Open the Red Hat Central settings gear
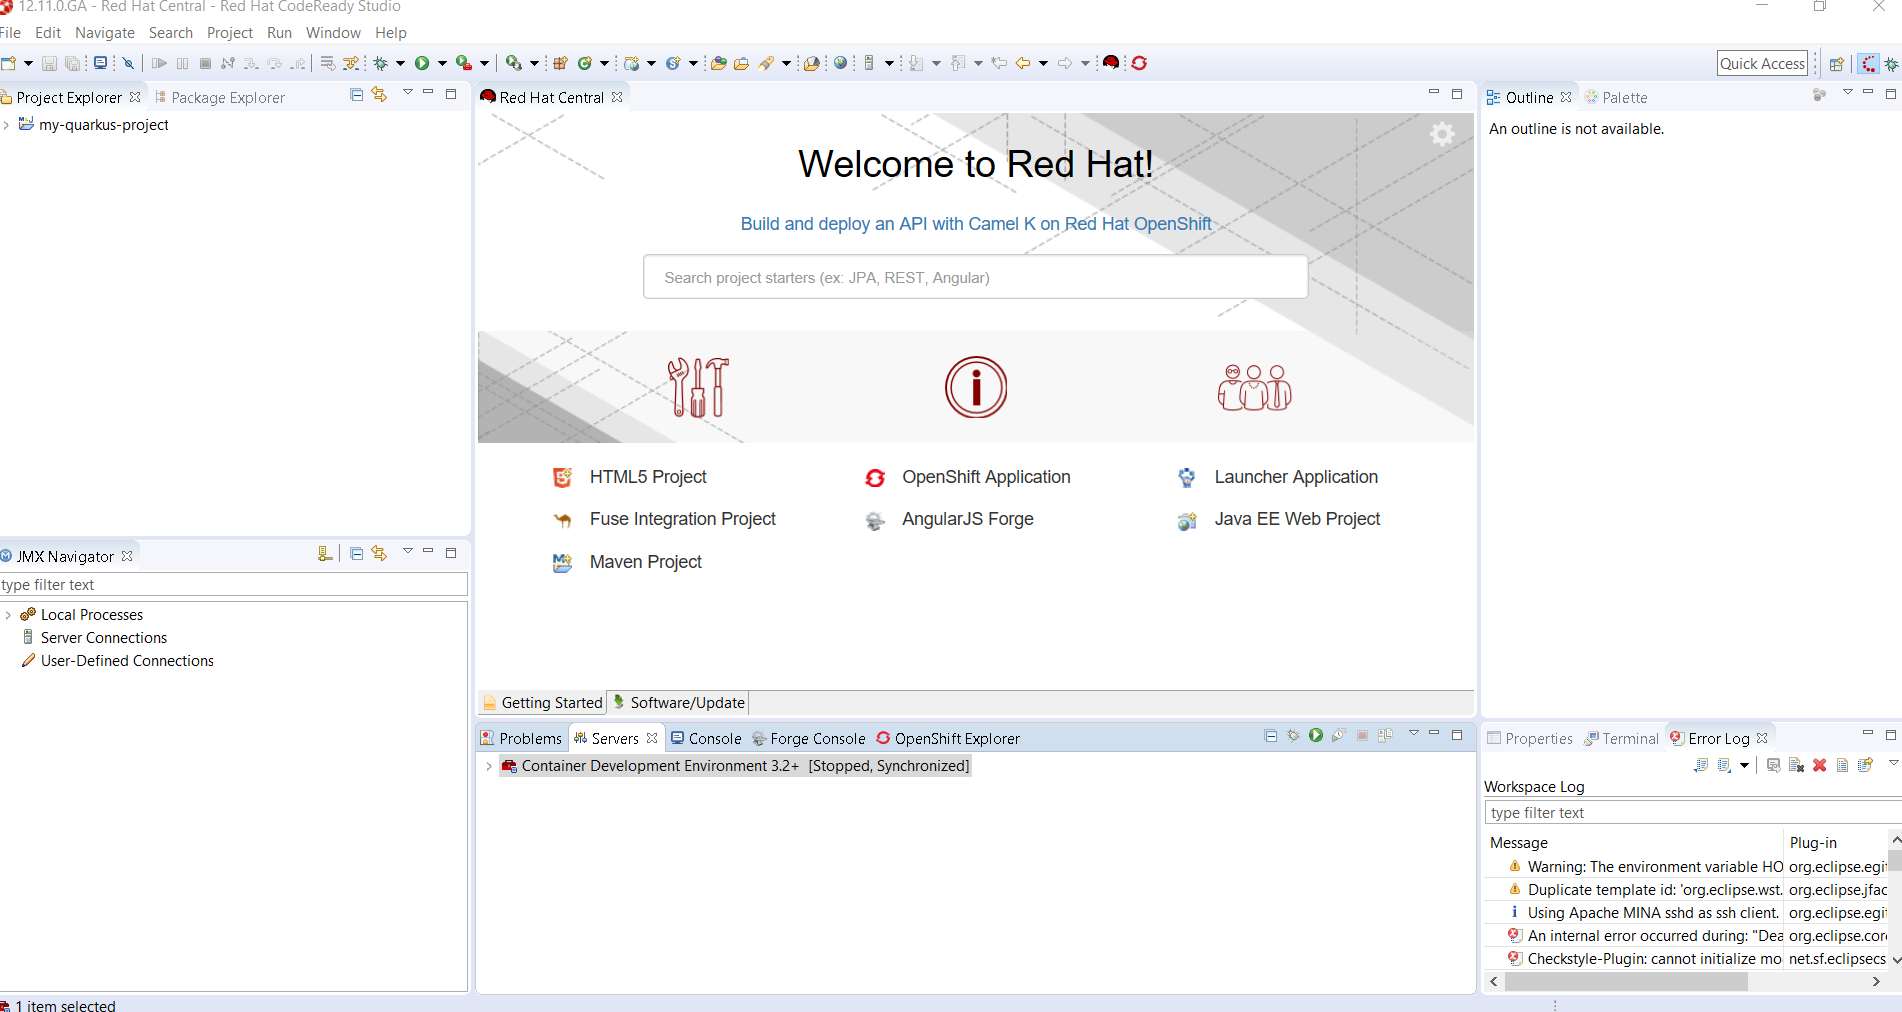1902x1012 pixels. 1442,134
